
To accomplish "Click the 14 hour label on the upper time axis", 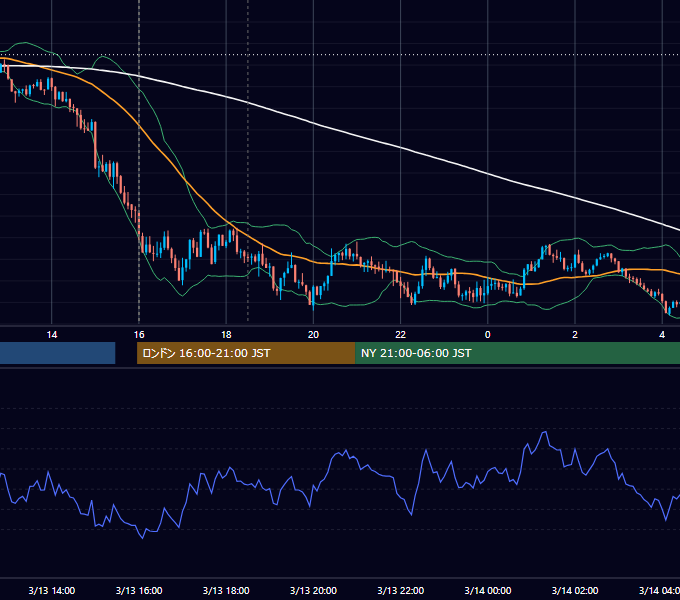I will coord(52,335).
